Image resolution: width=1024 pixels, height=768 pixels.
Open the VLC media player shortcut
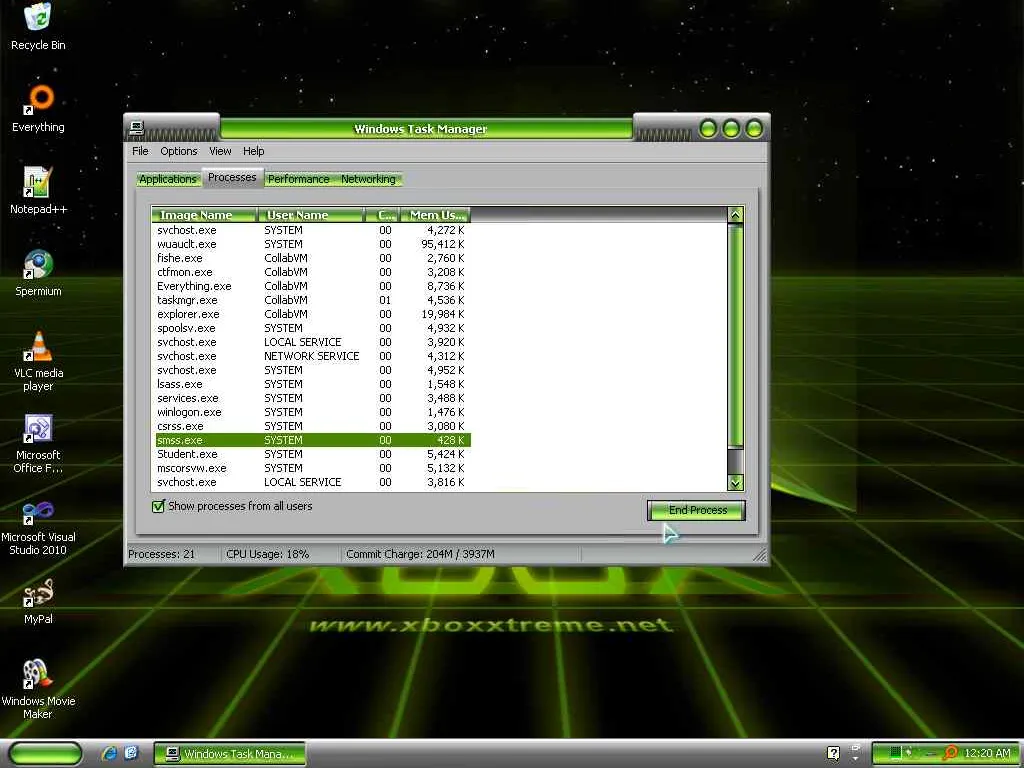pyautogui.click(x=38, y=361)
